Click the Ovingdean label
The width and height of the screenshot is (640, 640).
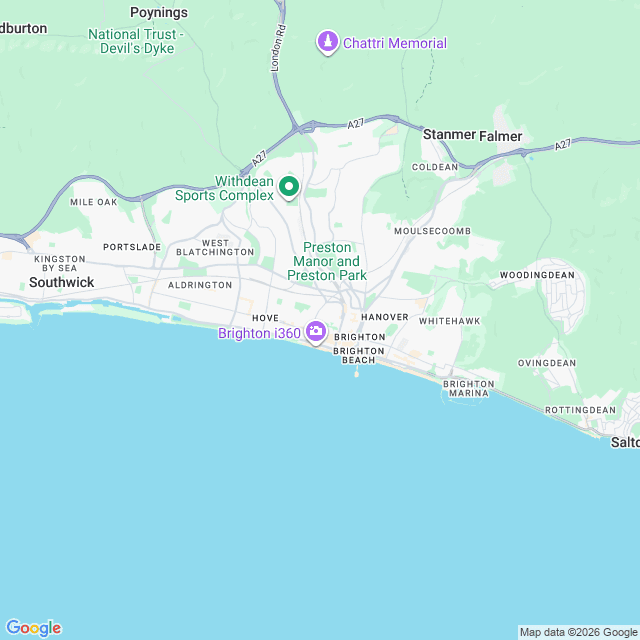[x=547, y=363]
